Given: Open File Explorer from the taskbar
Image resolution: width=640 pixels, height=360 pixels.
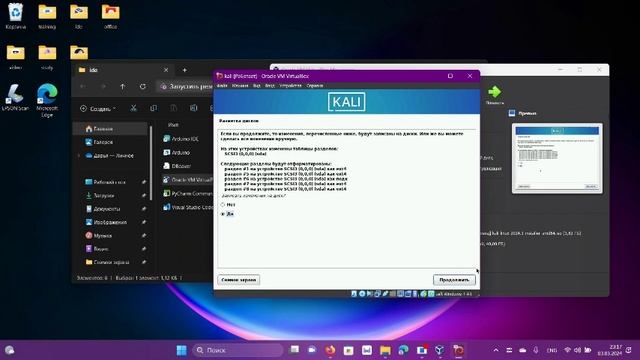Looking at the screenshot, I should pyautogui.click(x=385, y=350).
